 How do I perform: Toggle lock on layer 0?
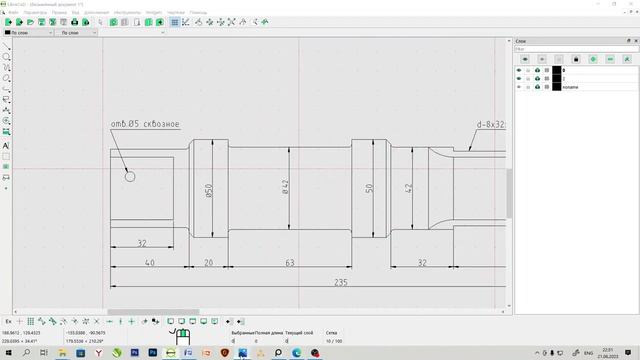pyautogui.click(x=528, y=70)
